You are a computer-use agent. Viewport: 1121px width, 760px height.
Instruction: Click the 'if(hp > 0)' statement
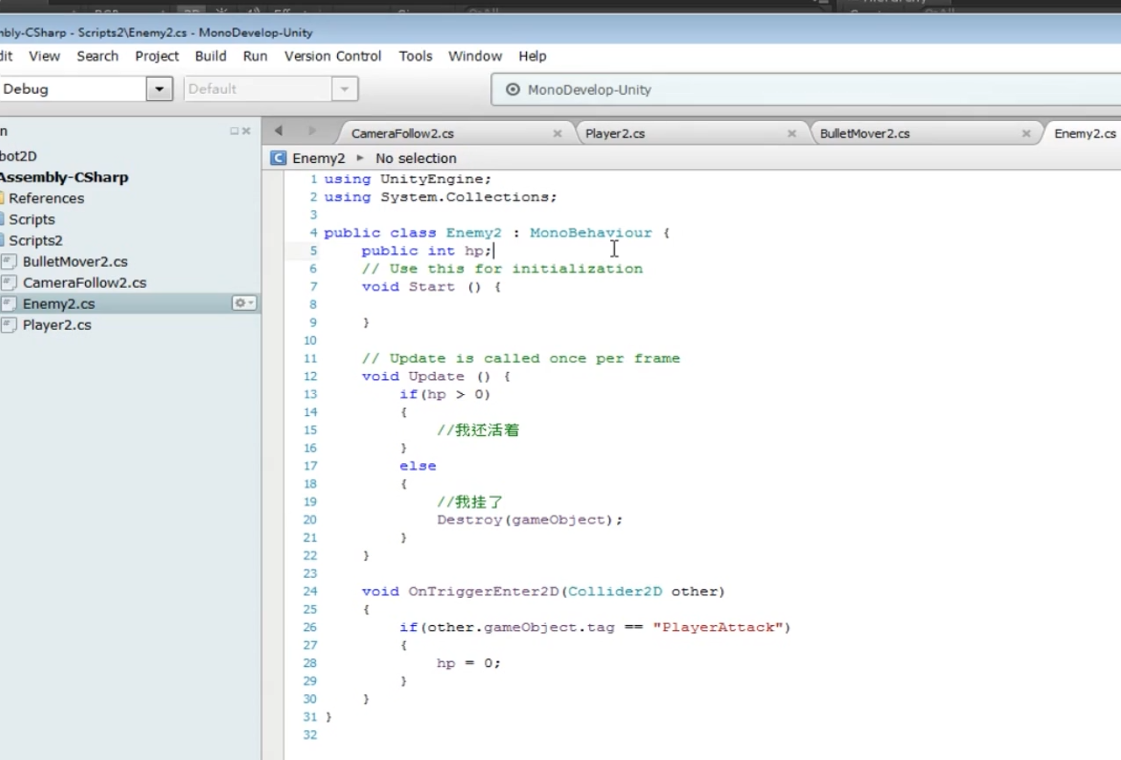[x=445, y=394]
